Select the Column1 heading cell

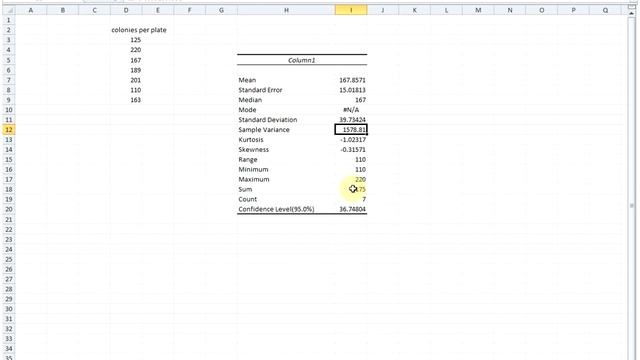point(302,60)
